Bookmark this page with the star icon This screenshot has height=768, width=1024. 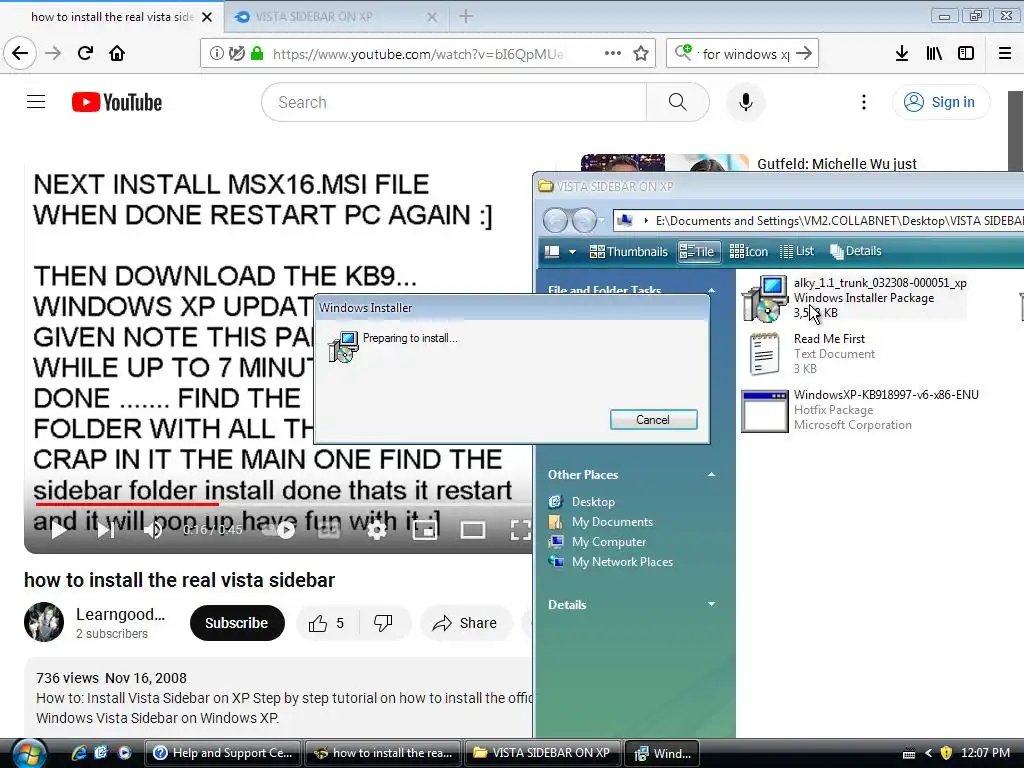click(641, 53)
